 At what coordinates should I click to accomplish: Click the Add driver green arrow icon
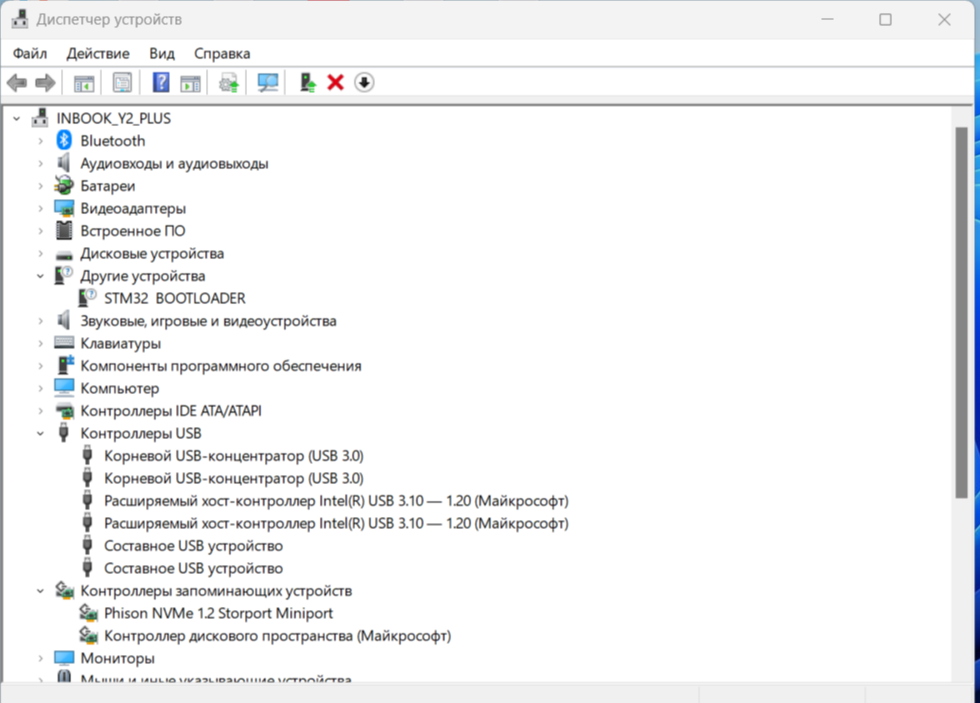coord(308,82)
